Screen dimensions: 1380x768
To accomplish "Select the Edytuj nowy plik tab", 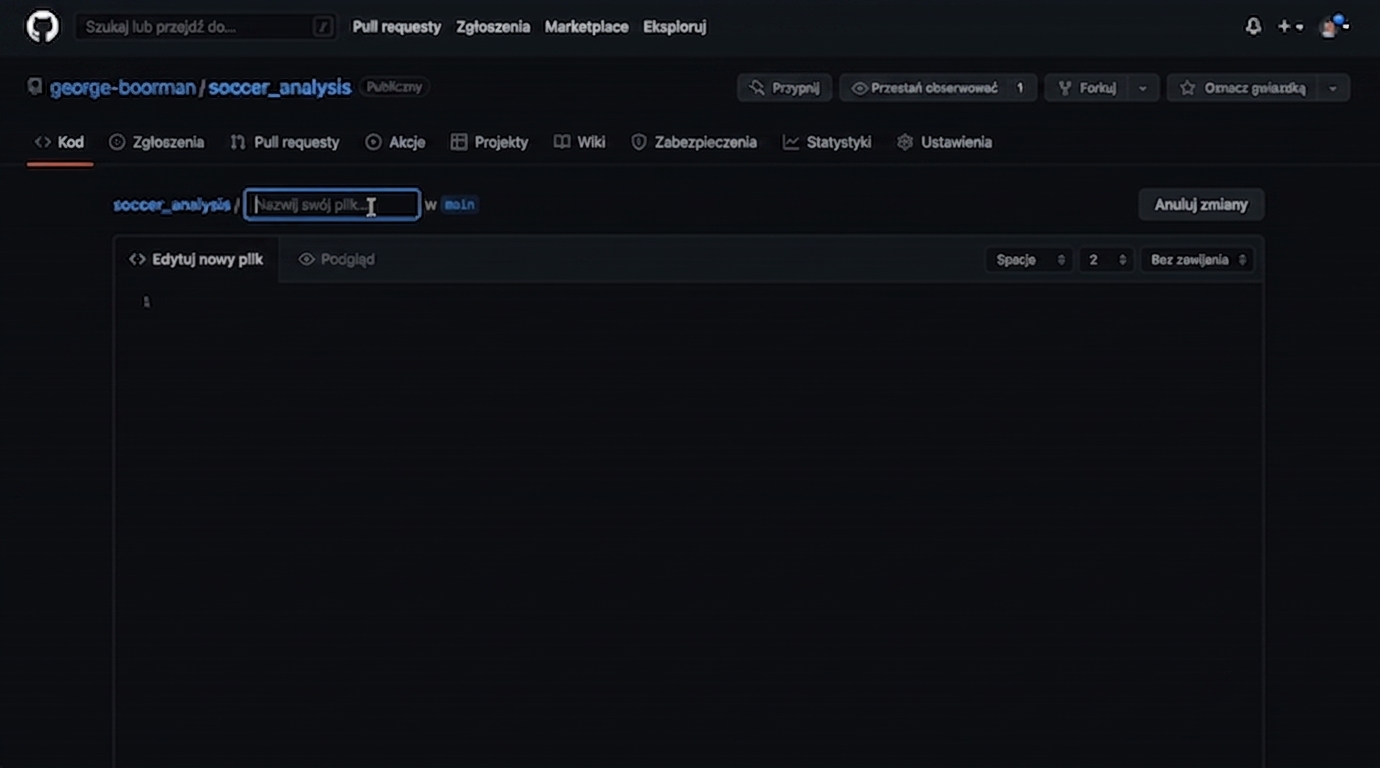I will (x=196, y=259).
